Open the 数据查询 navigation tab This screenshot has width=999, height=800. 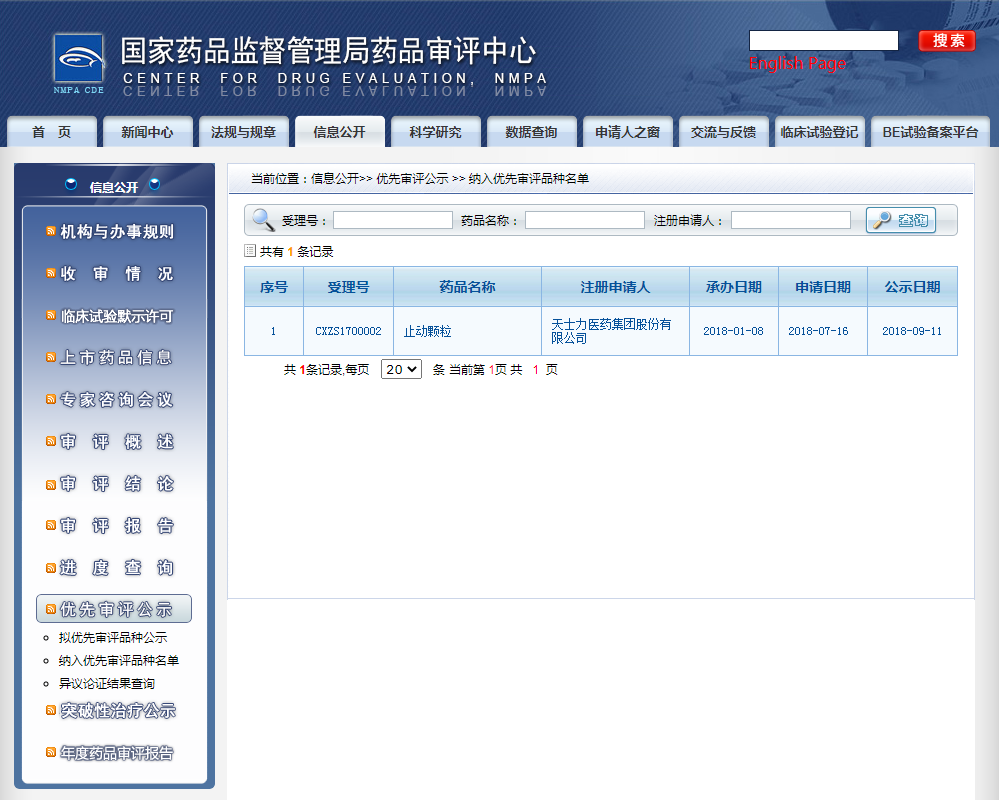pos(531,132)
